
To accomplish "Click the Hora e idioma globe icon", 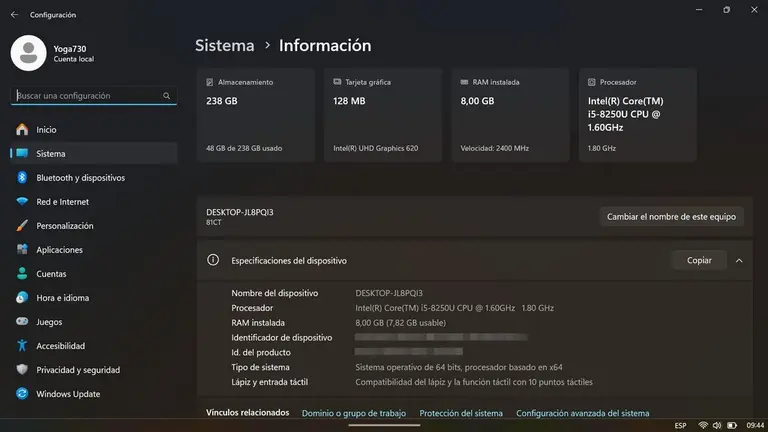I will (22, 297).
